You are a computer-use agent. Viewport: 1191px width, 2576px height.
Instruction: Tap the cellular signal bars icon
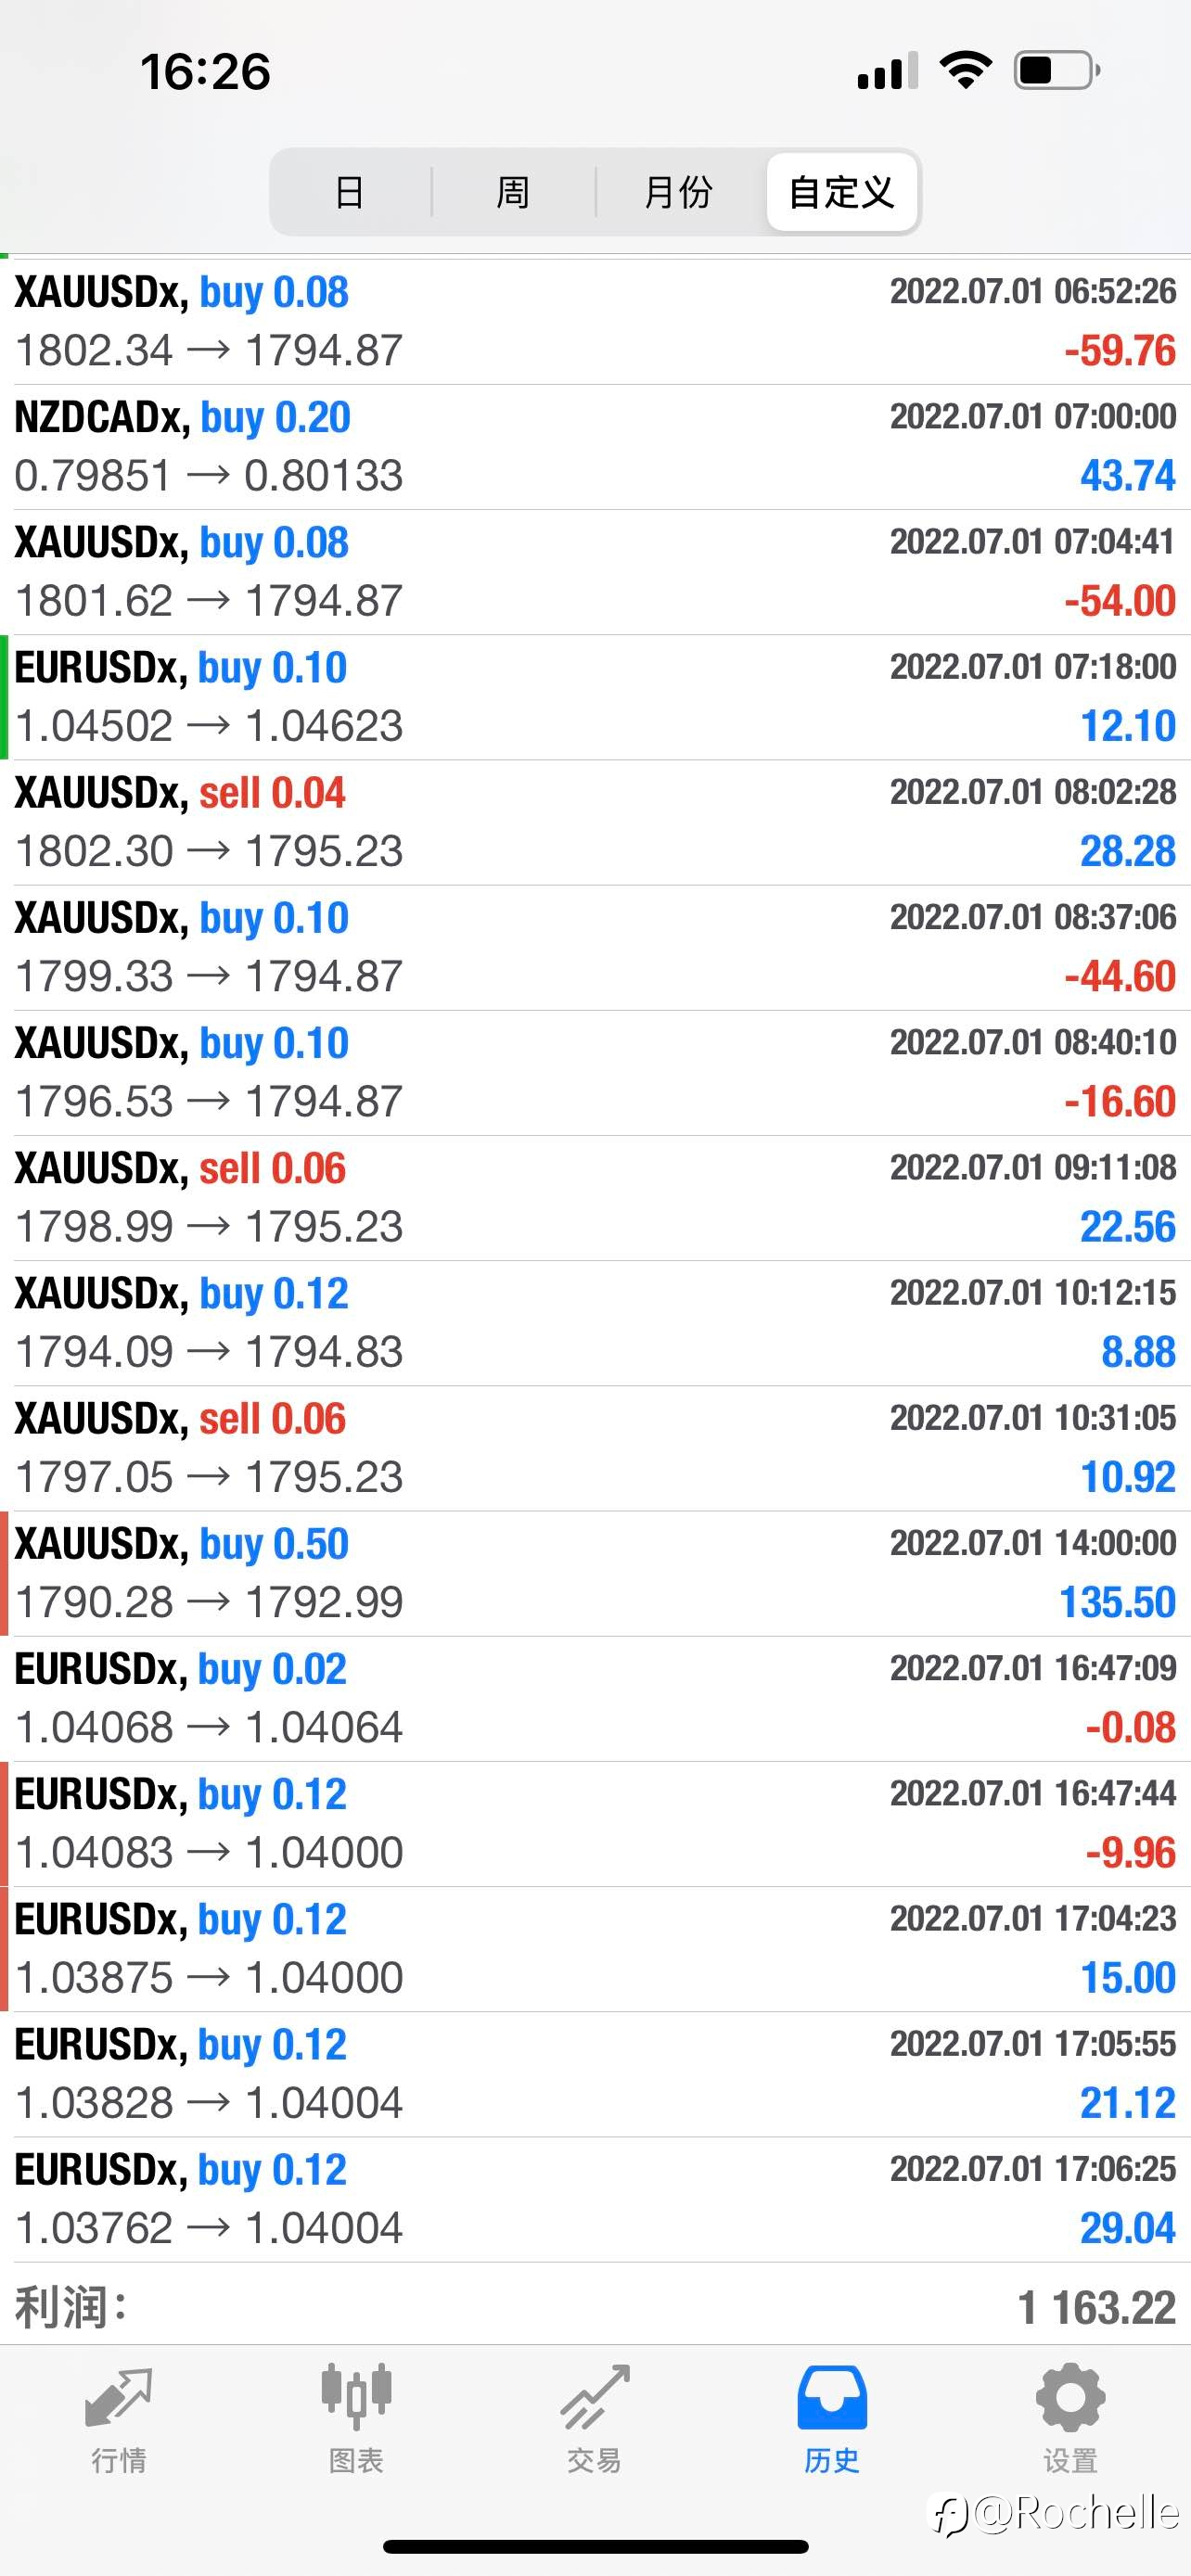(888, 71)
